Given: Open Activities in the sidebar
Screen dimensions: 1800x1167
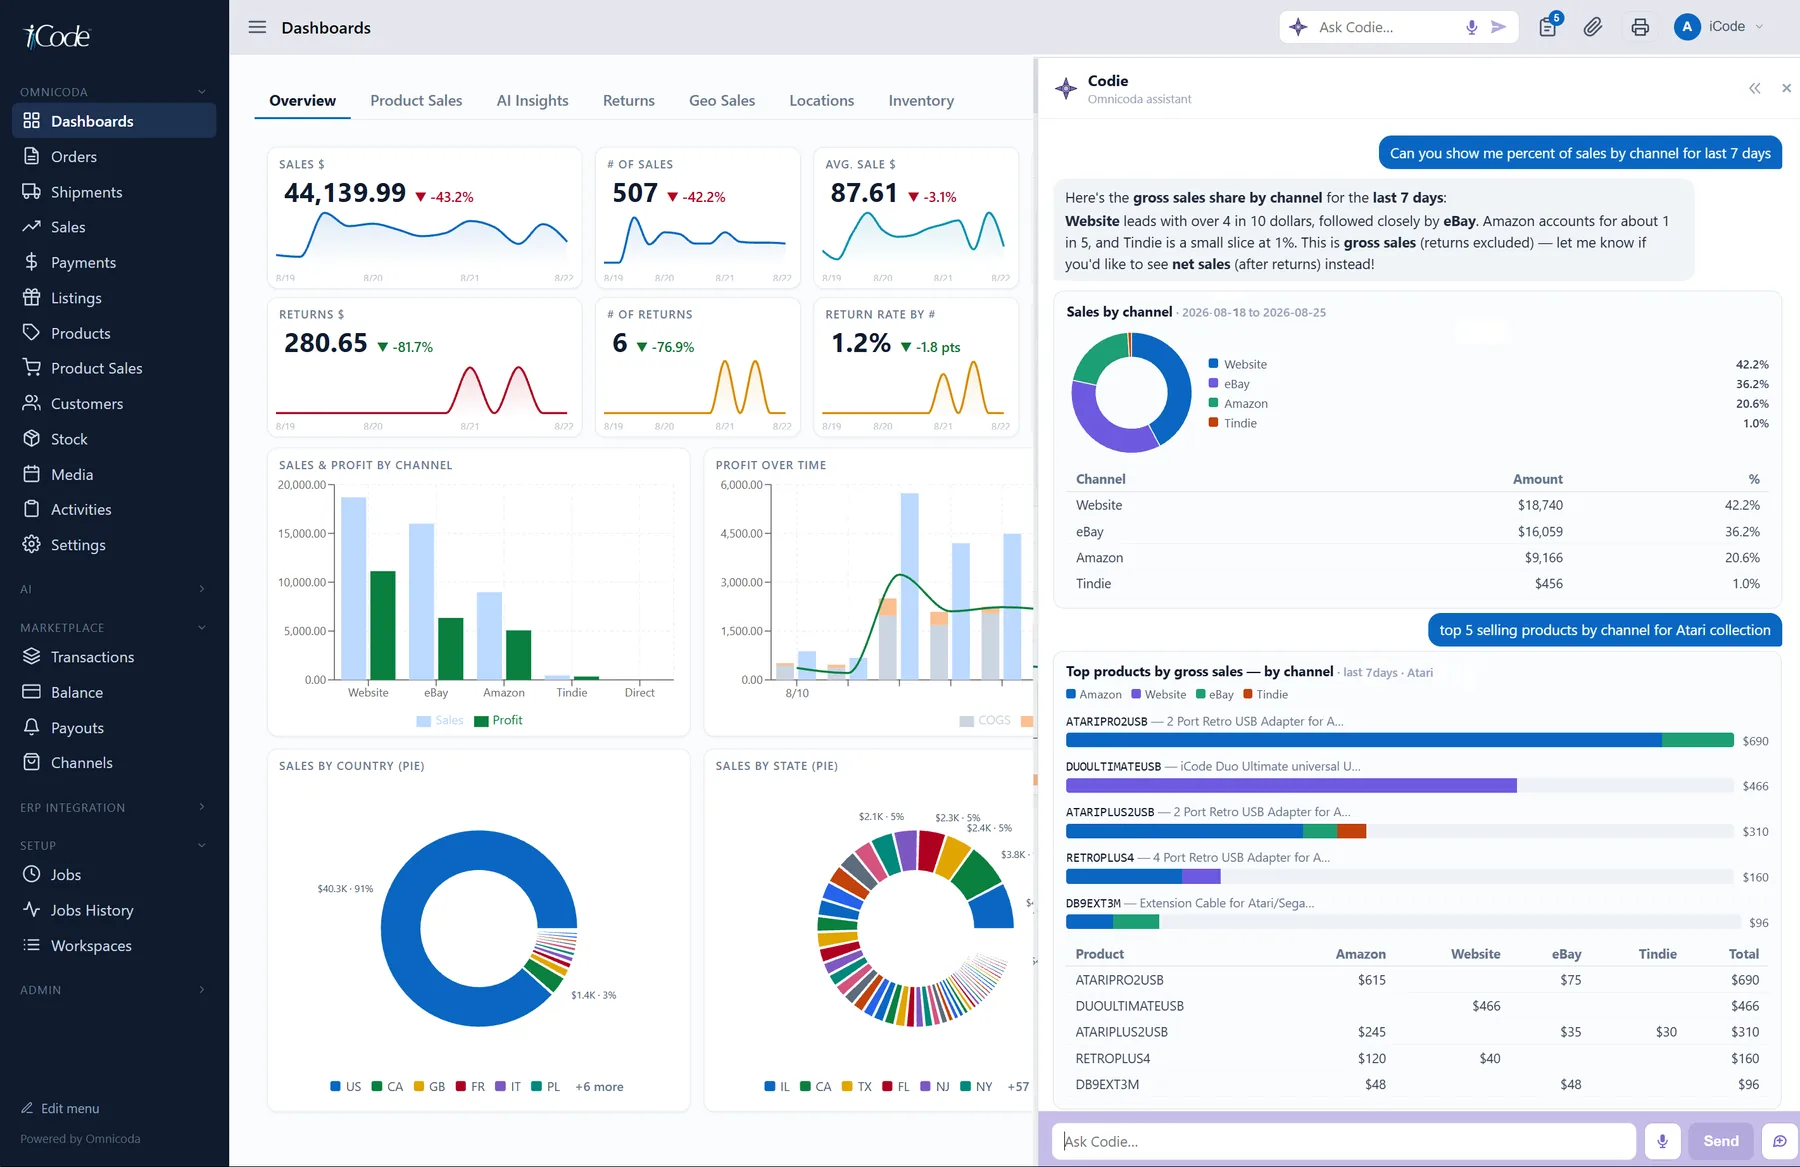Looking at the screenshot, I should [114, 509].
